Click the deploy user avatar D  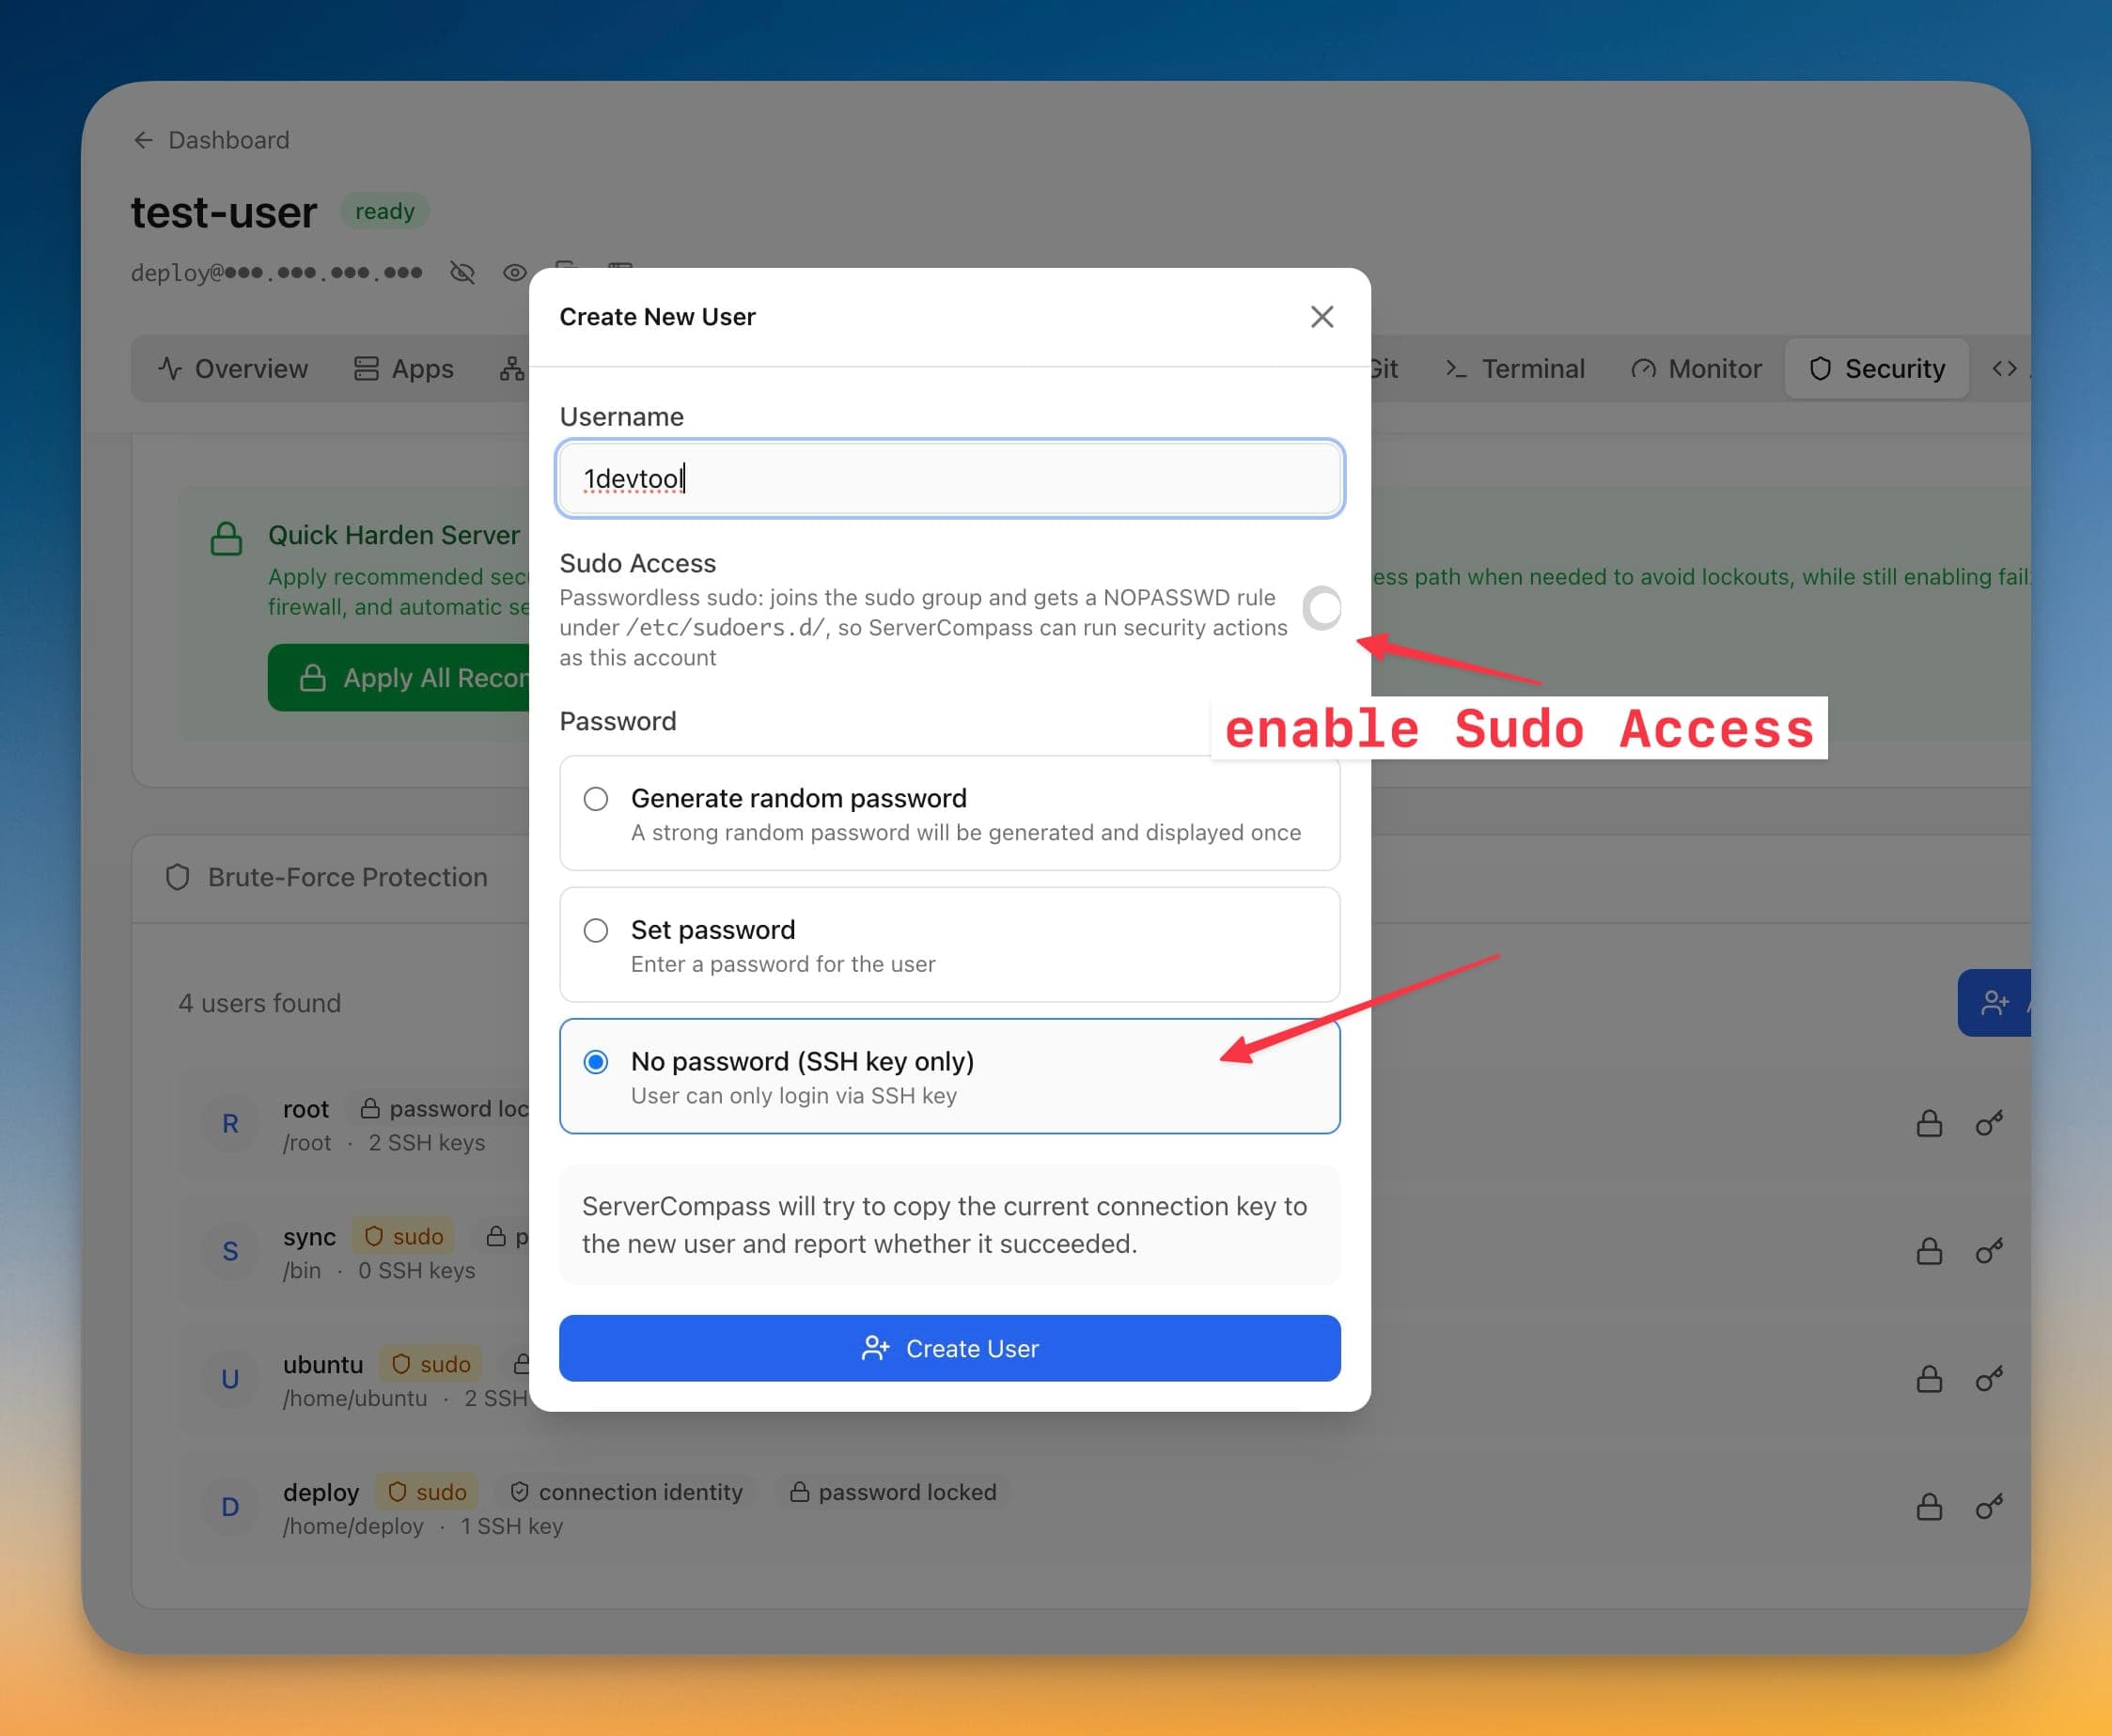point(230,1507)
